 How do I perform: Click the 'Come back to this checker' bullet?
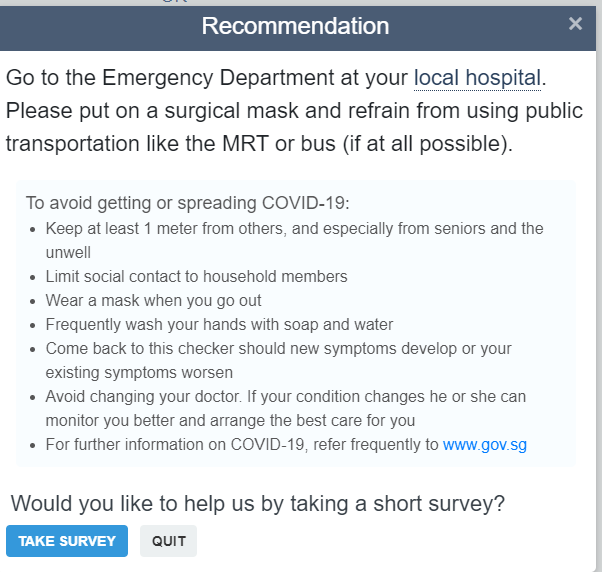point(278,360)
